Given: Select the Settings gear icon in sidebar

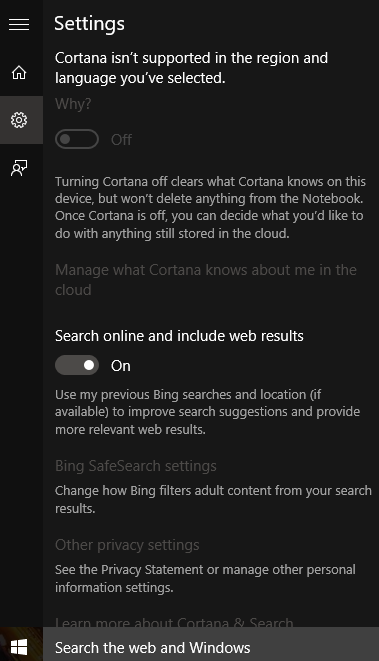Looking at the screenshot, I should [19, 120].
